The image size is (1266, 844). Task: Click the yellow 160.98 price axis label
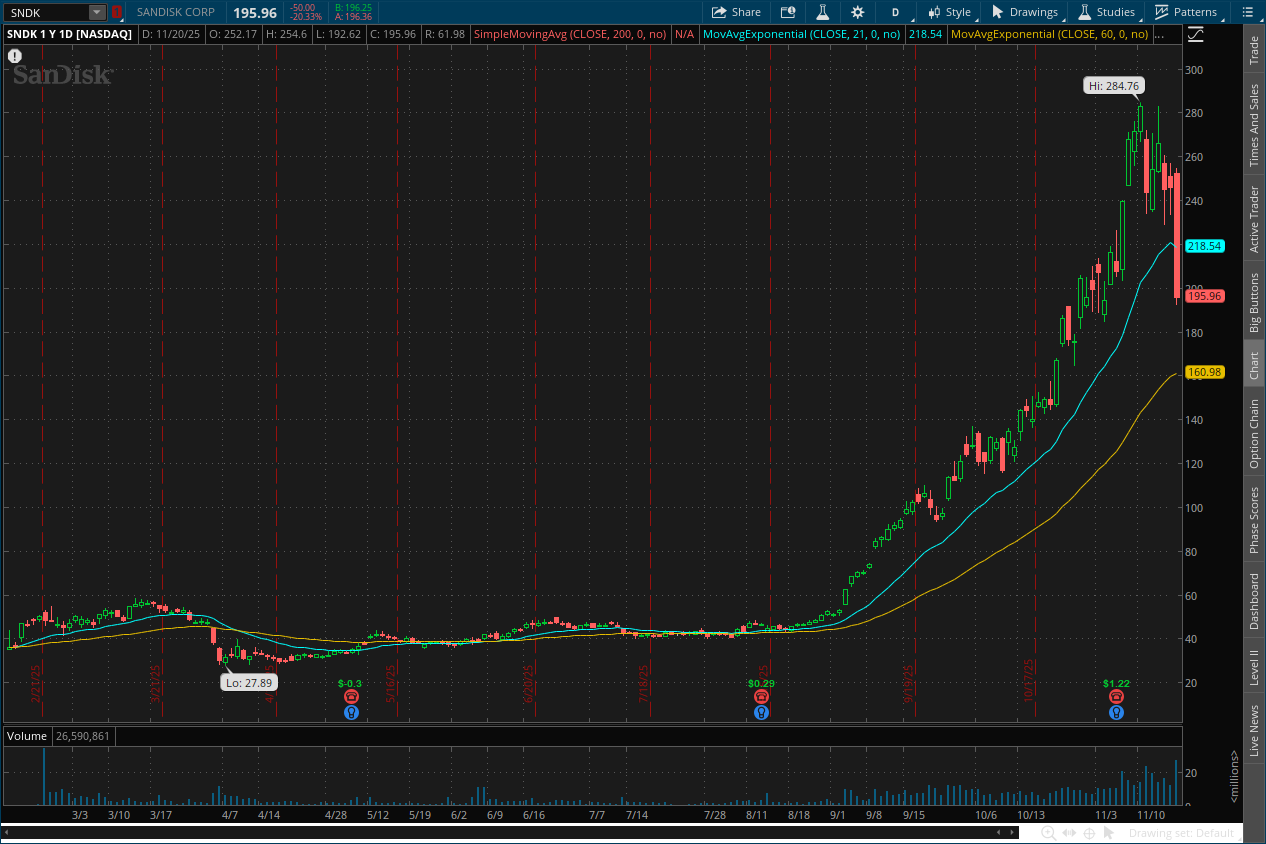coord(1205,372)
